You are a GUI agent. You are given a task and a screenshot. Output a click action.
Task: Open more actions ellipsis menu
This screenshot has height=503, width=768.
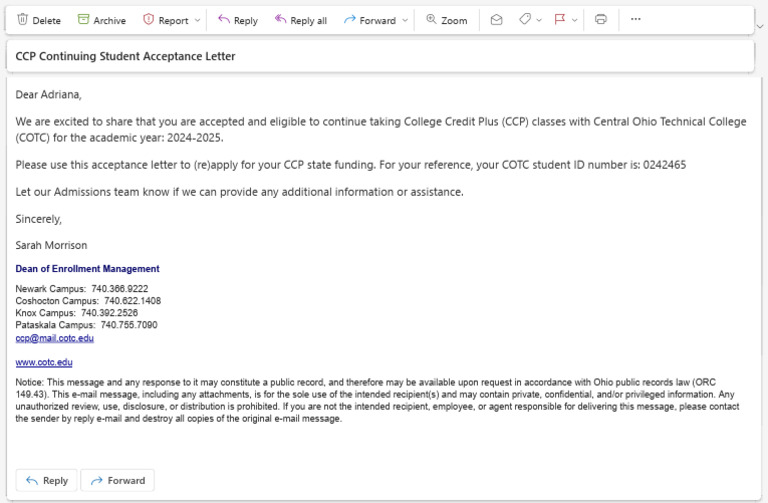point(635,19)
